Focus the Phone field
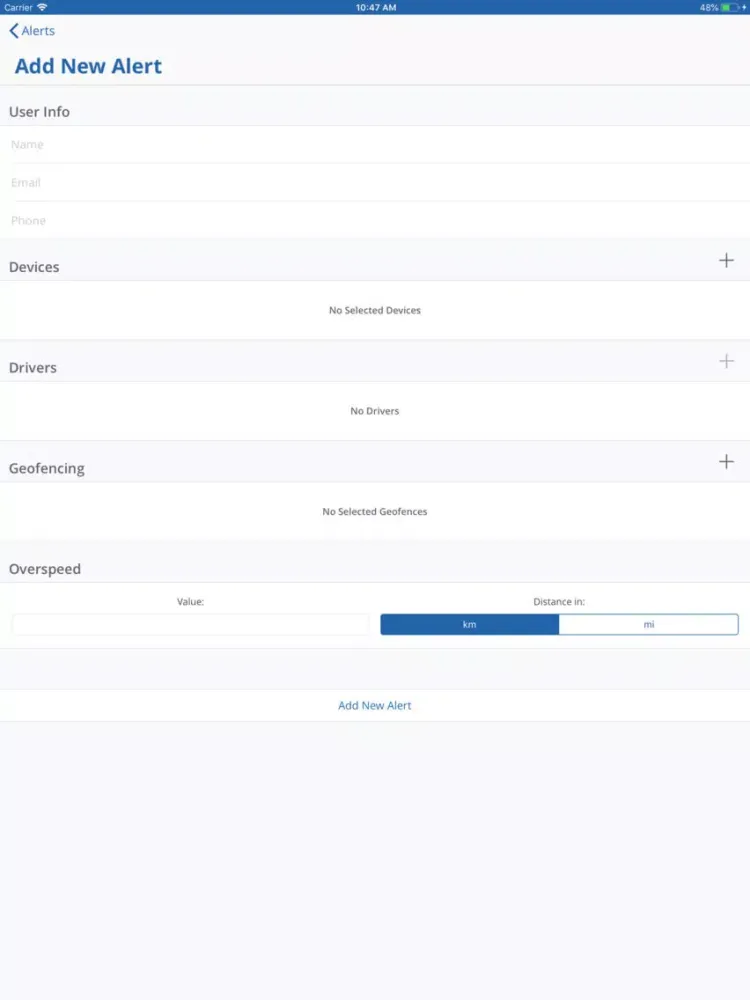 [x=375, y=221]
